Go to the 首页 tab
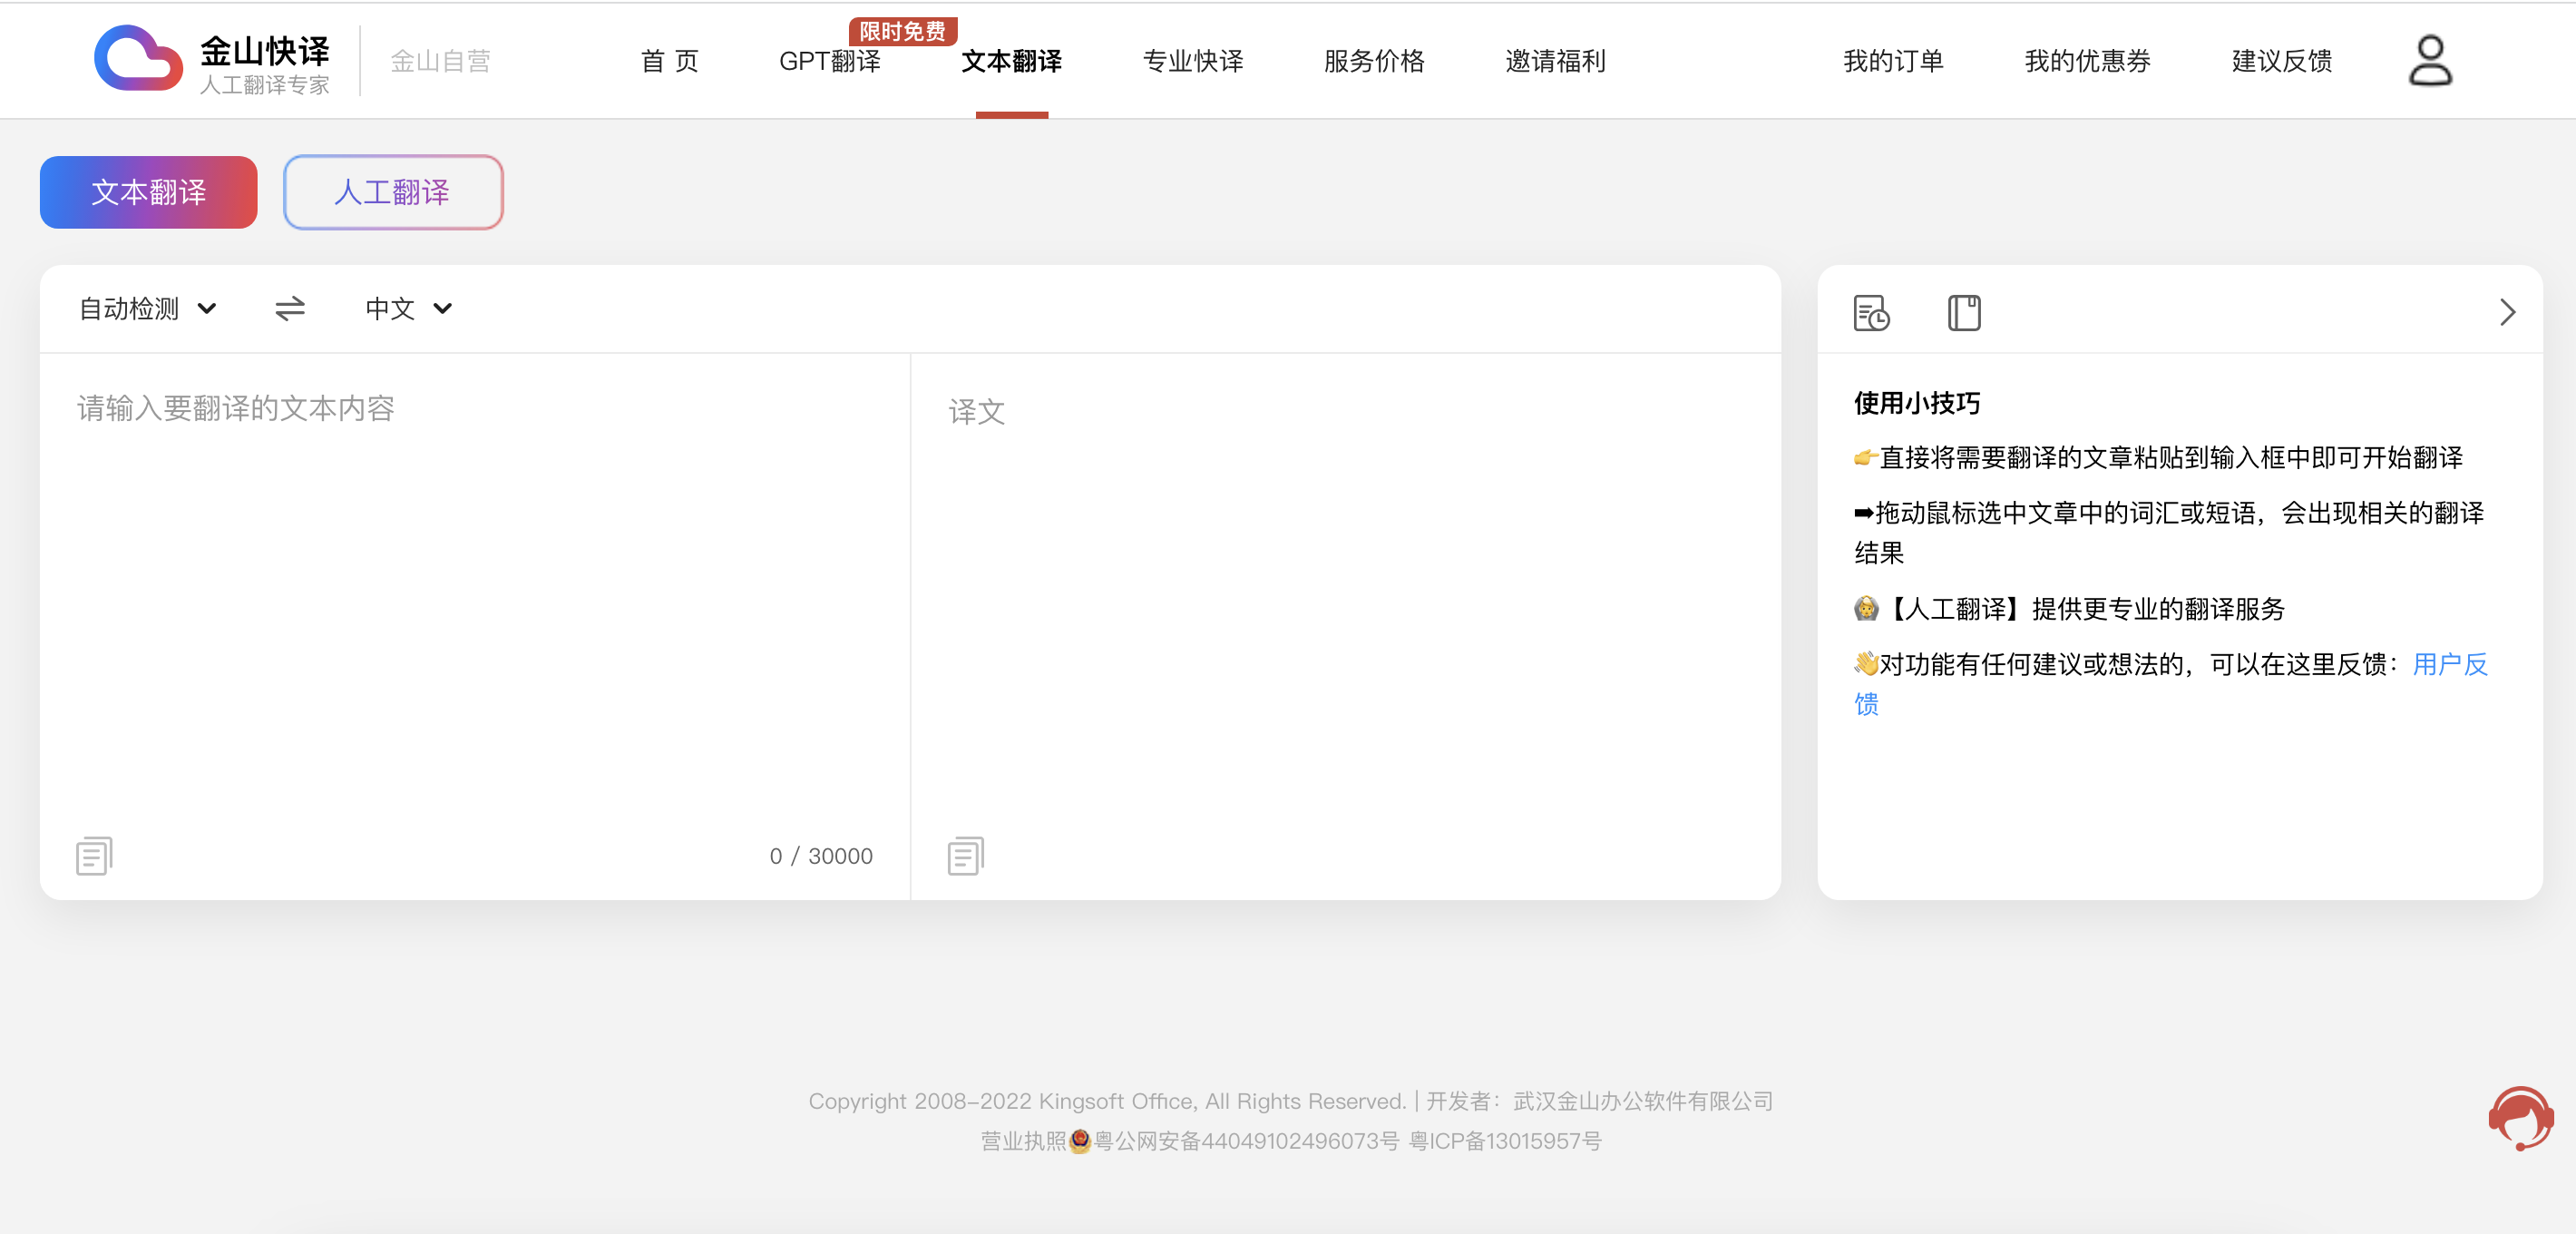Viewport: 2576px width, 1234px height. pyautogui.click(x=669, y=61)
